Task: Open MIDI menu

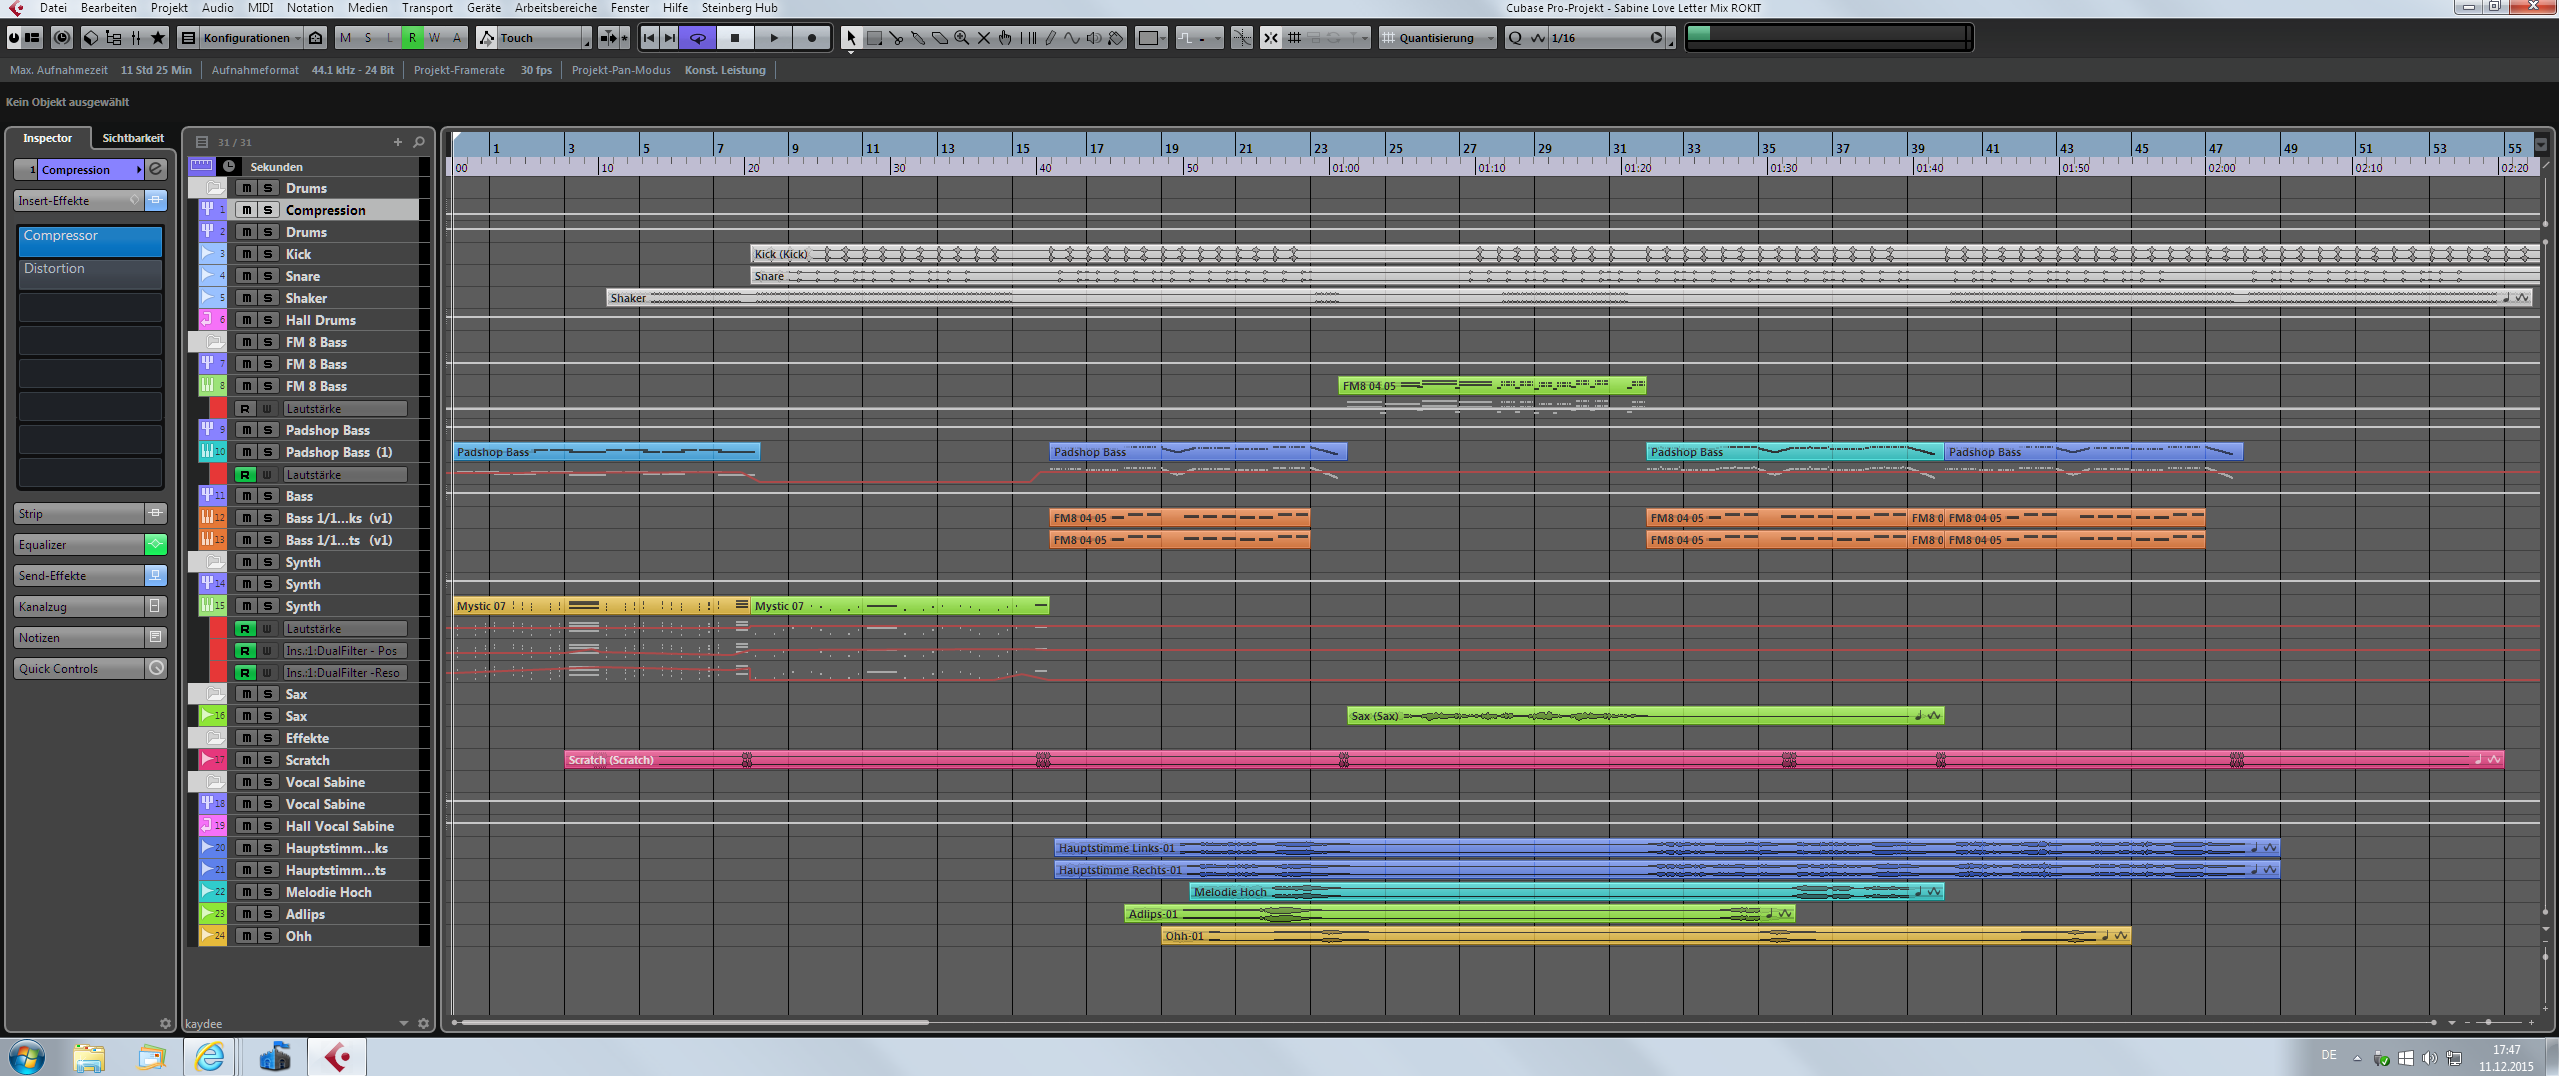Action: tap(260, 8)
